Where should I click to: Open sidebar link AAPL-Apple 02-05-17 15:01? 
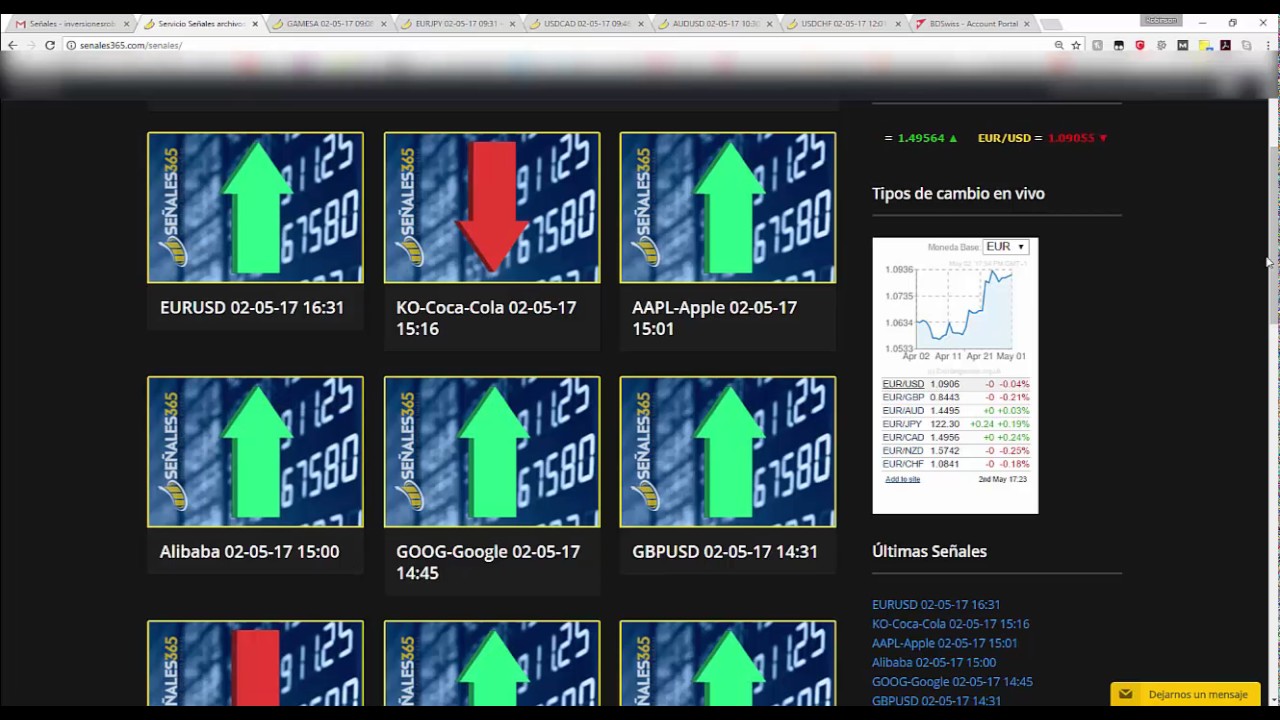[x=944, y=643]
